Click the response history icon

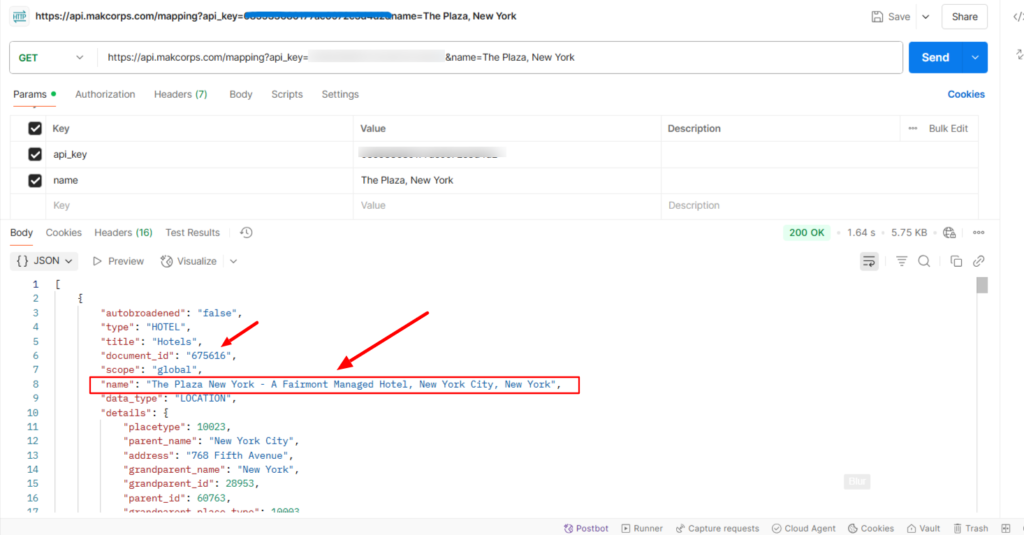[246, 233]
